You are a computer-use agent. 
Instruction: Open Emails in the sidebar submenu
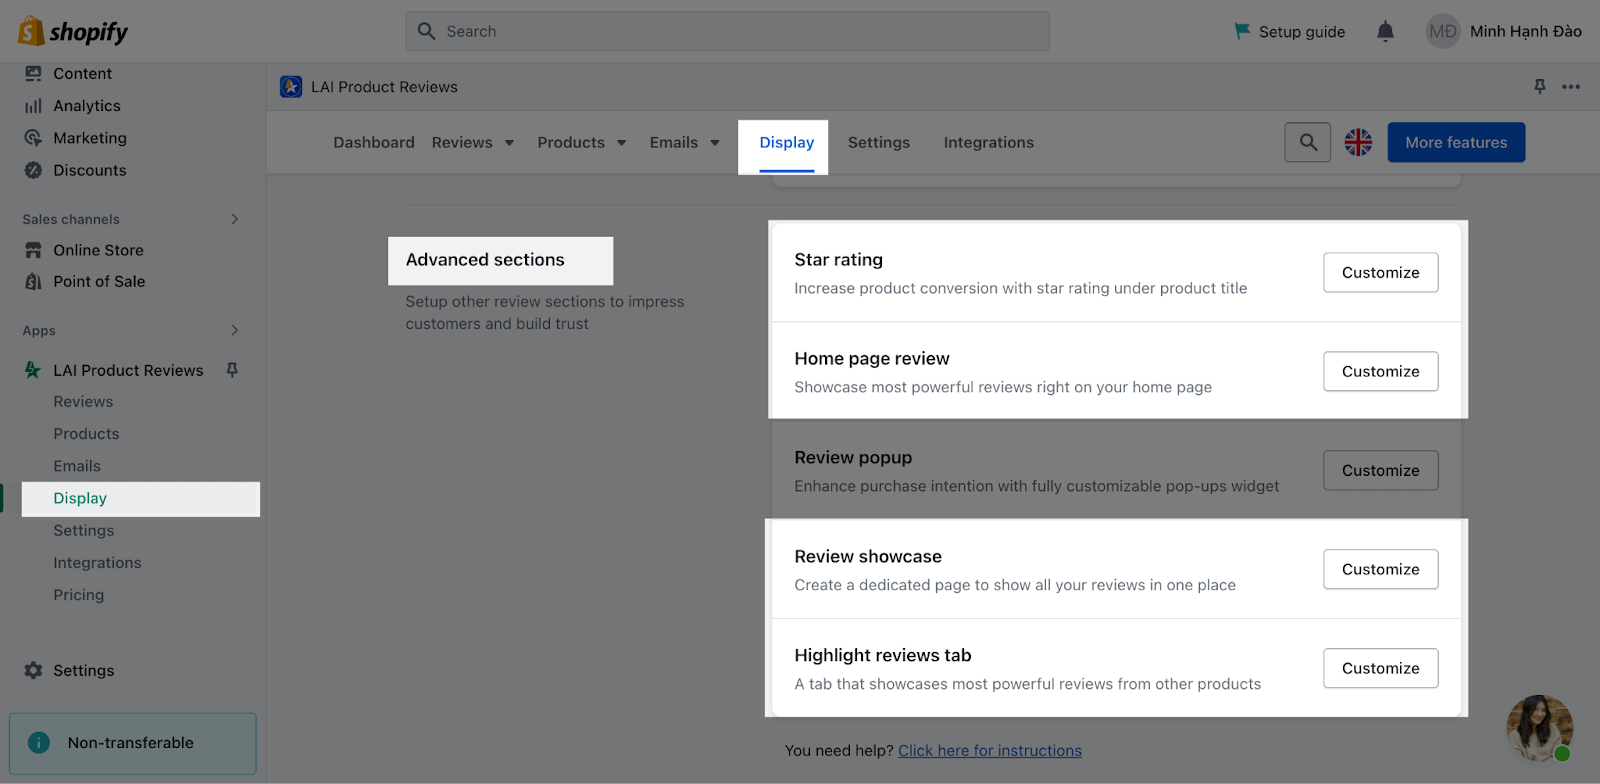77,465
